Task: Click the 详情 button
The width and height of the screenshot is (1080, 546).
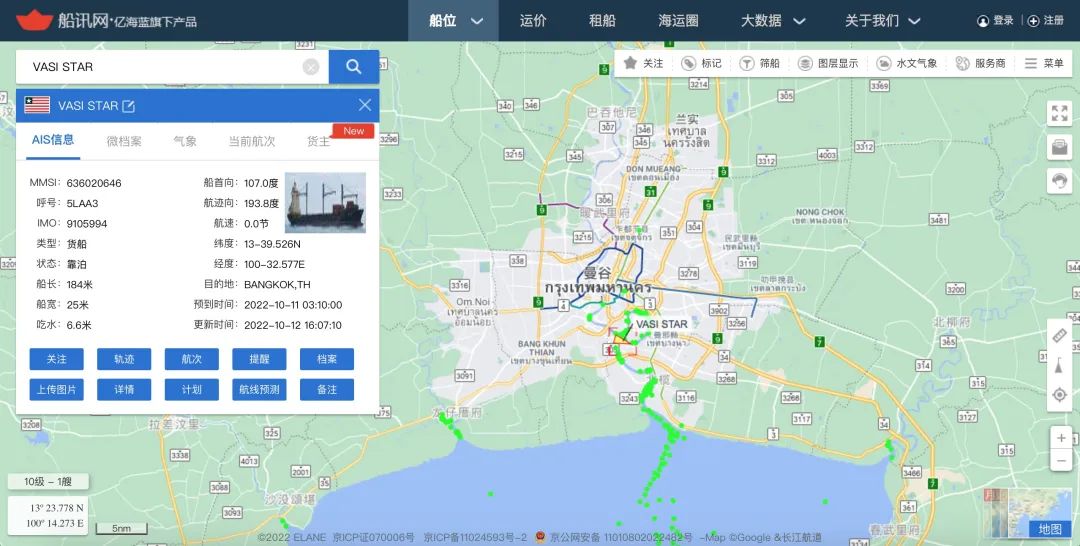Action: click(x=124, y=390)
